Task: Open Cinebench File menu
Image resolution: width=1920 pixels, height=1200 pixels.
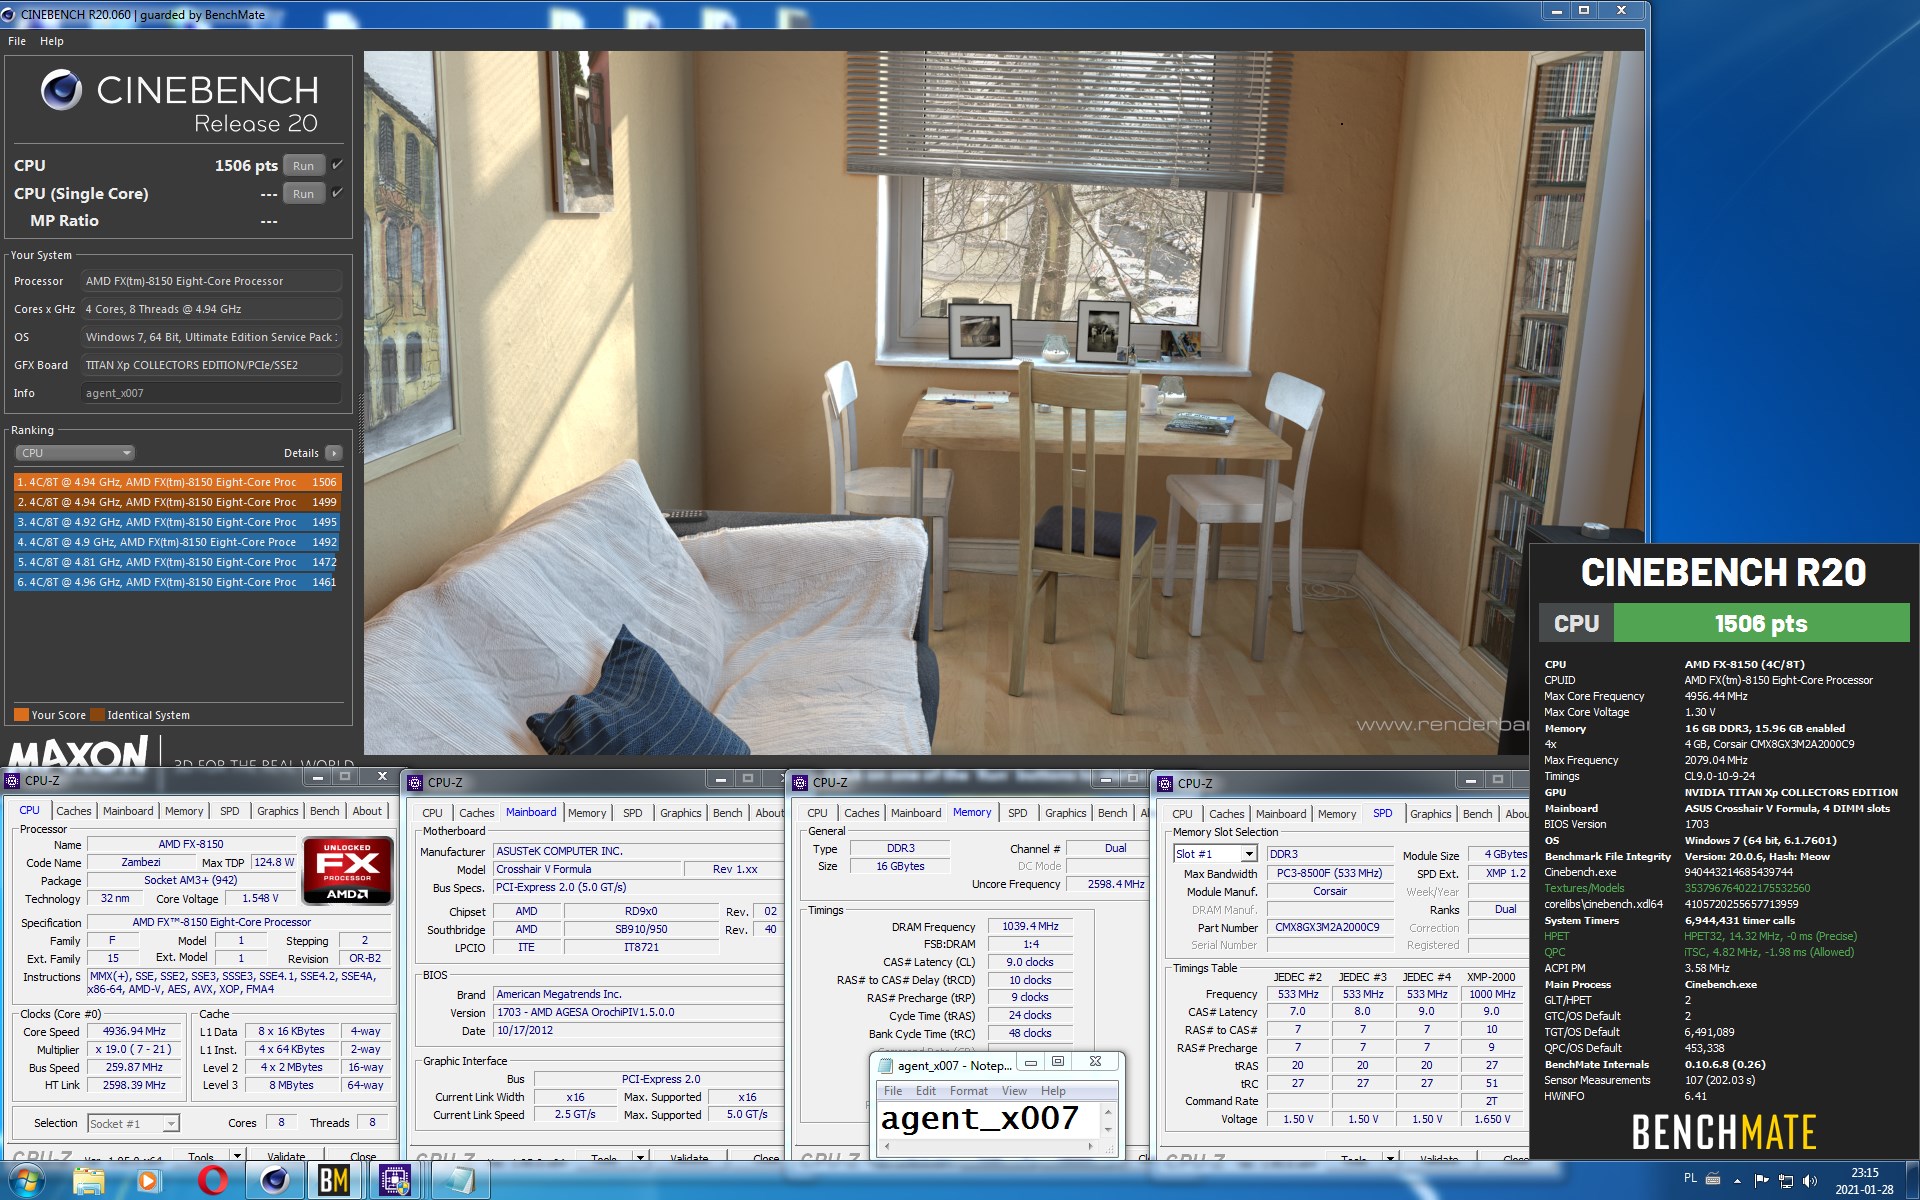Action: 17,41
